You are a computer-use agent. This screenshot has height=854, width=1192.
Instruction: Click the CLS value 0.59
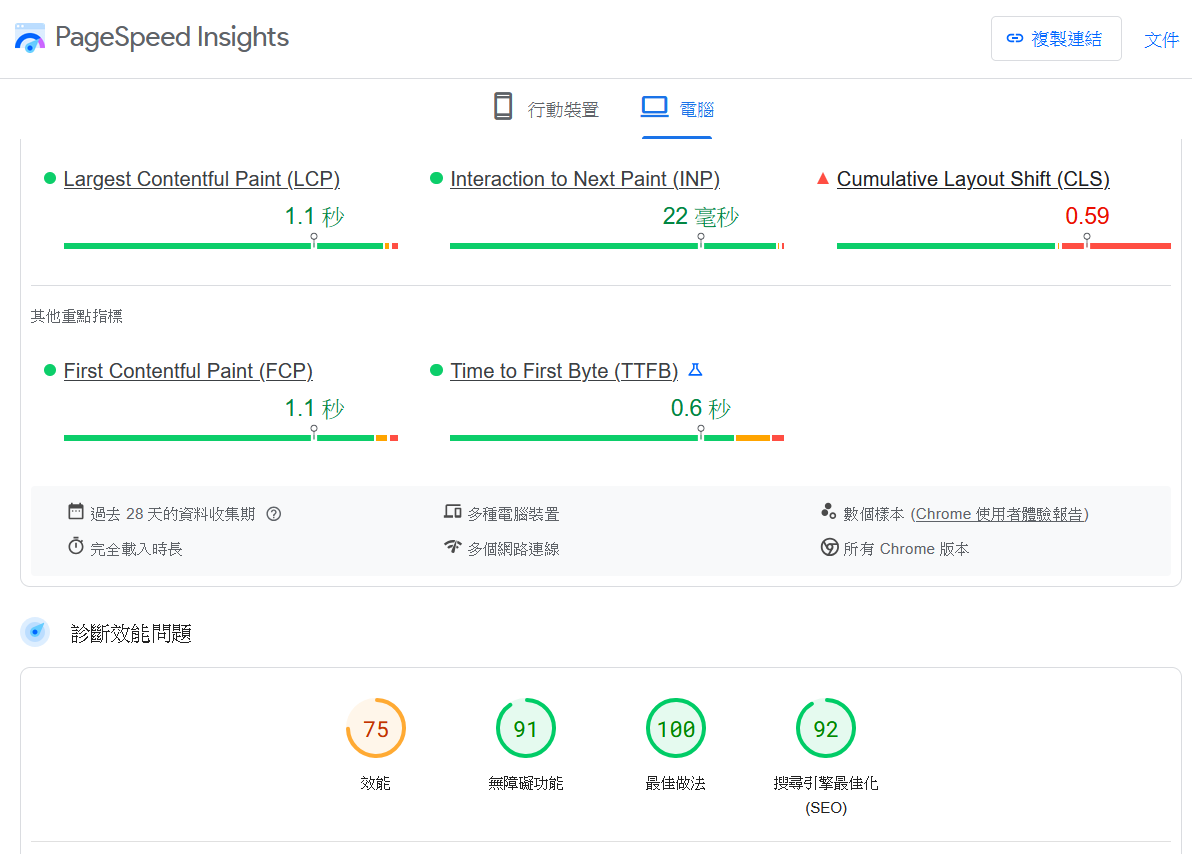tap(1087, 216)
